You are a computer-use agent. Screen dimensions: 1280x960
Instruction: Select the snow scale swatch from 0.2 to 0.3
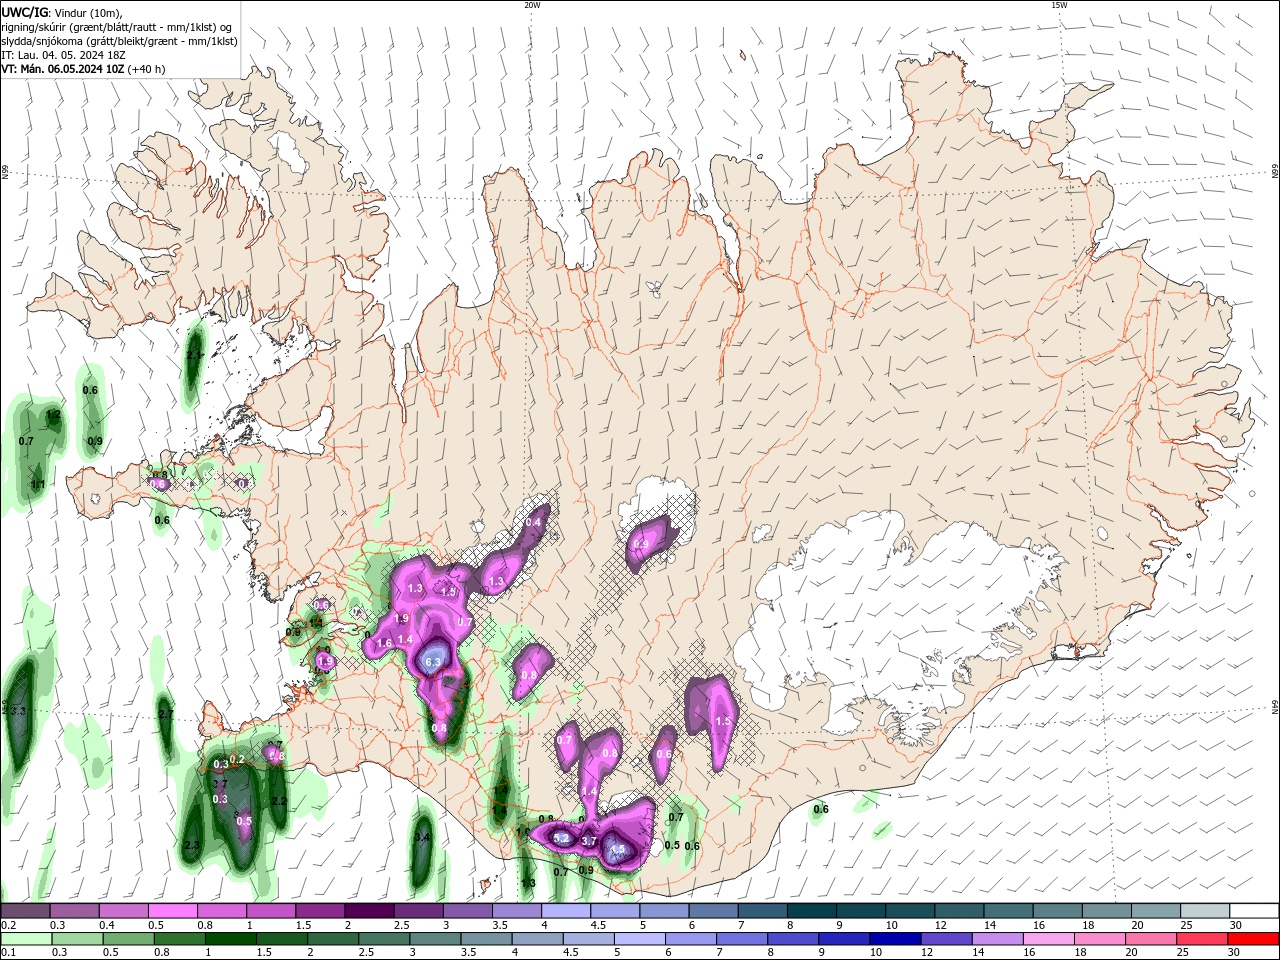[x=25, y=911]
